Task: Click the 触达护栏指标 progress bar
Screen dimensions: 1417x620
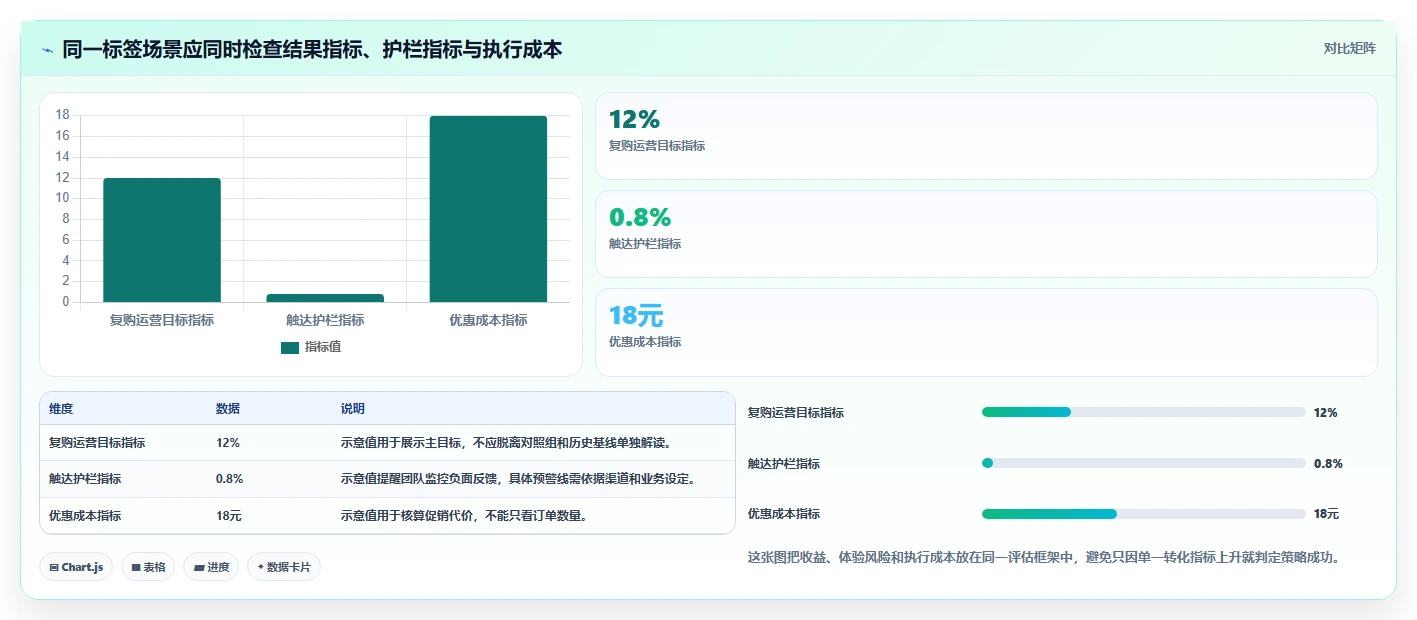Action: tap(1144, 463)
